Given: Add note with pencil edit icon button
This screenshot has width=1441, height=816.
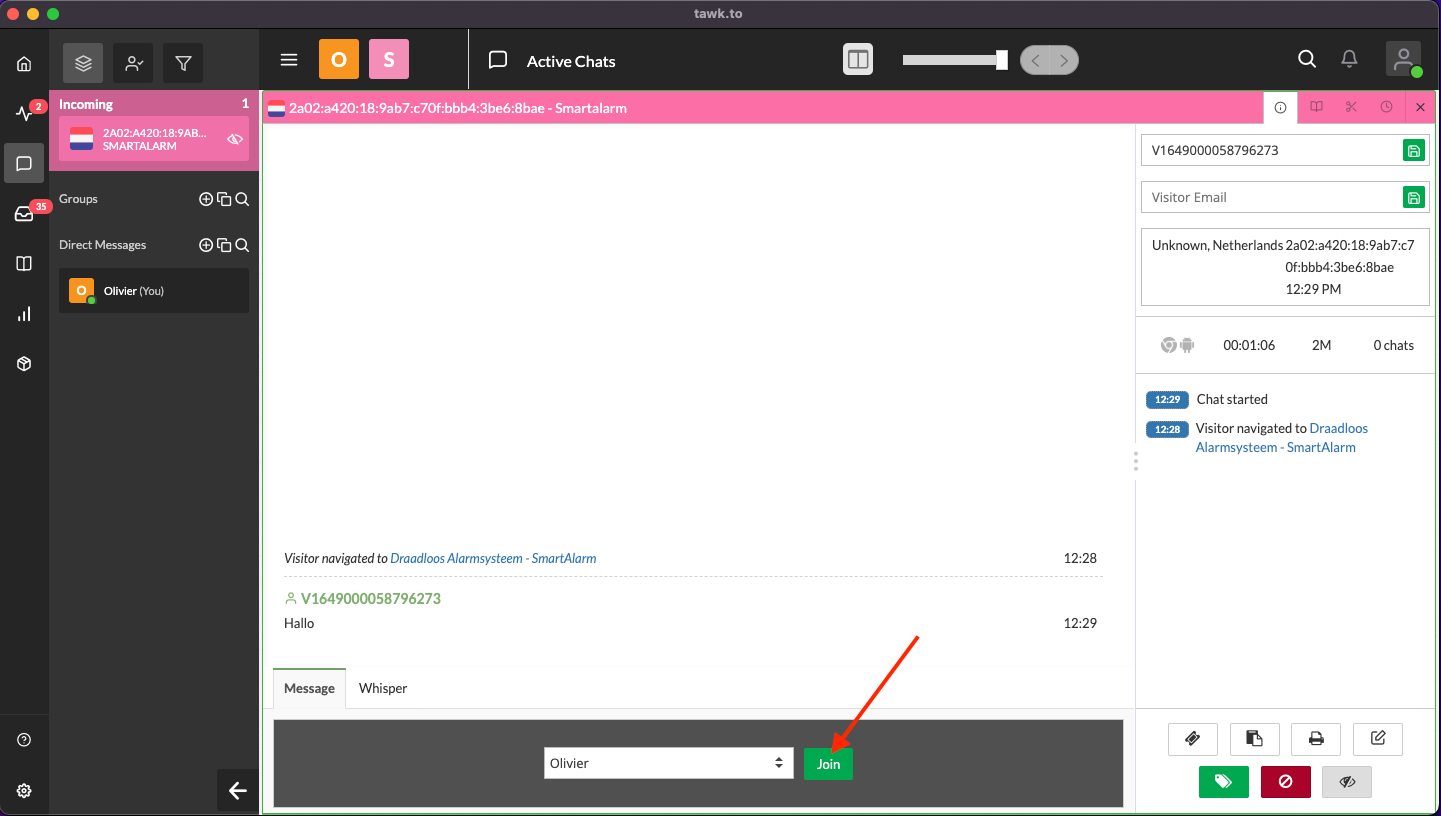Looking at the screenshot, I should (x=1378, y=738).
